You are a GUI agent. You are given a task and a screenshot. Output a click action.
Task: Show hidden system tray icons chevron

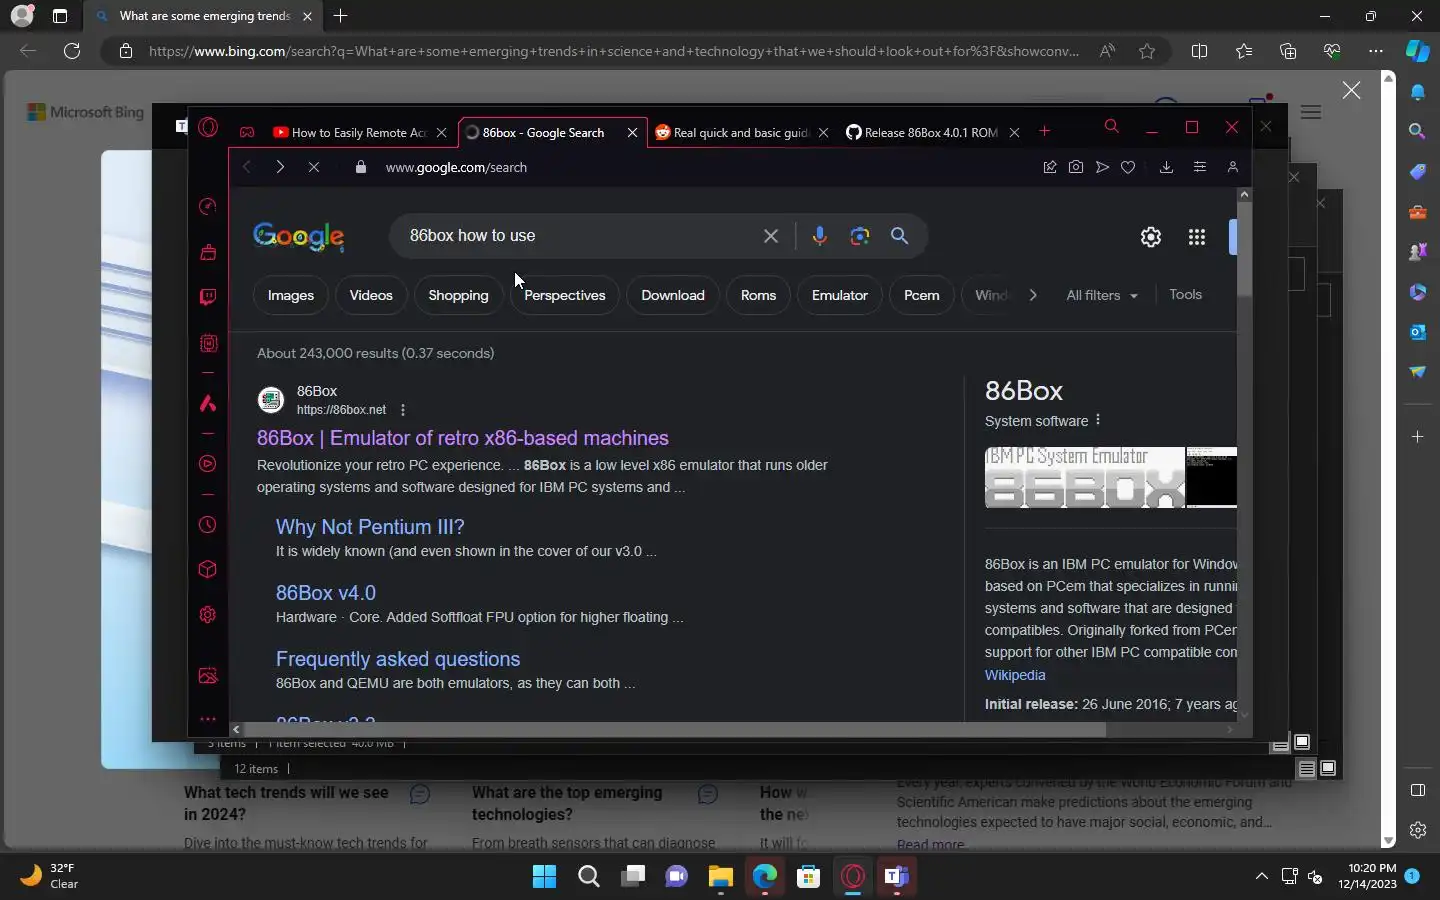coord(1262,877)
